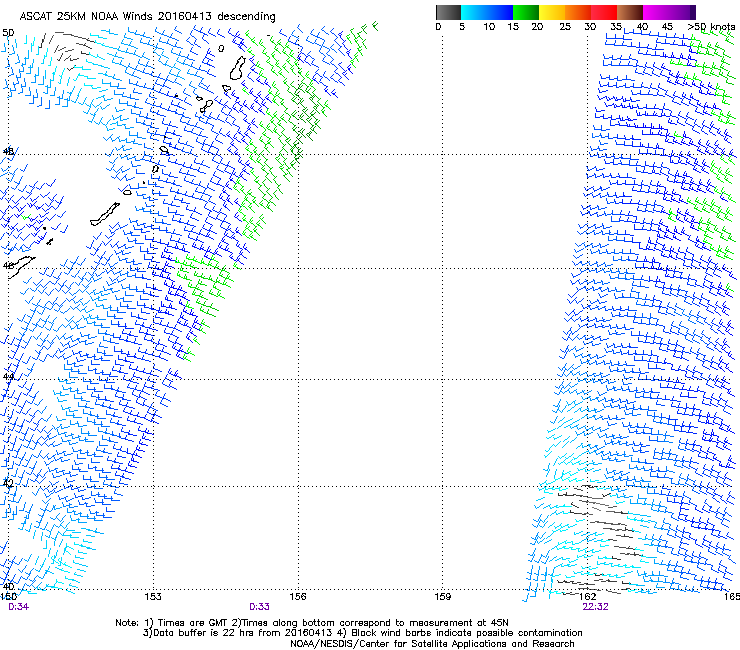Click the magenta 40–45 knots color segment
The width and height of the screenshot is (740, 650).
(x=656, y=12)
